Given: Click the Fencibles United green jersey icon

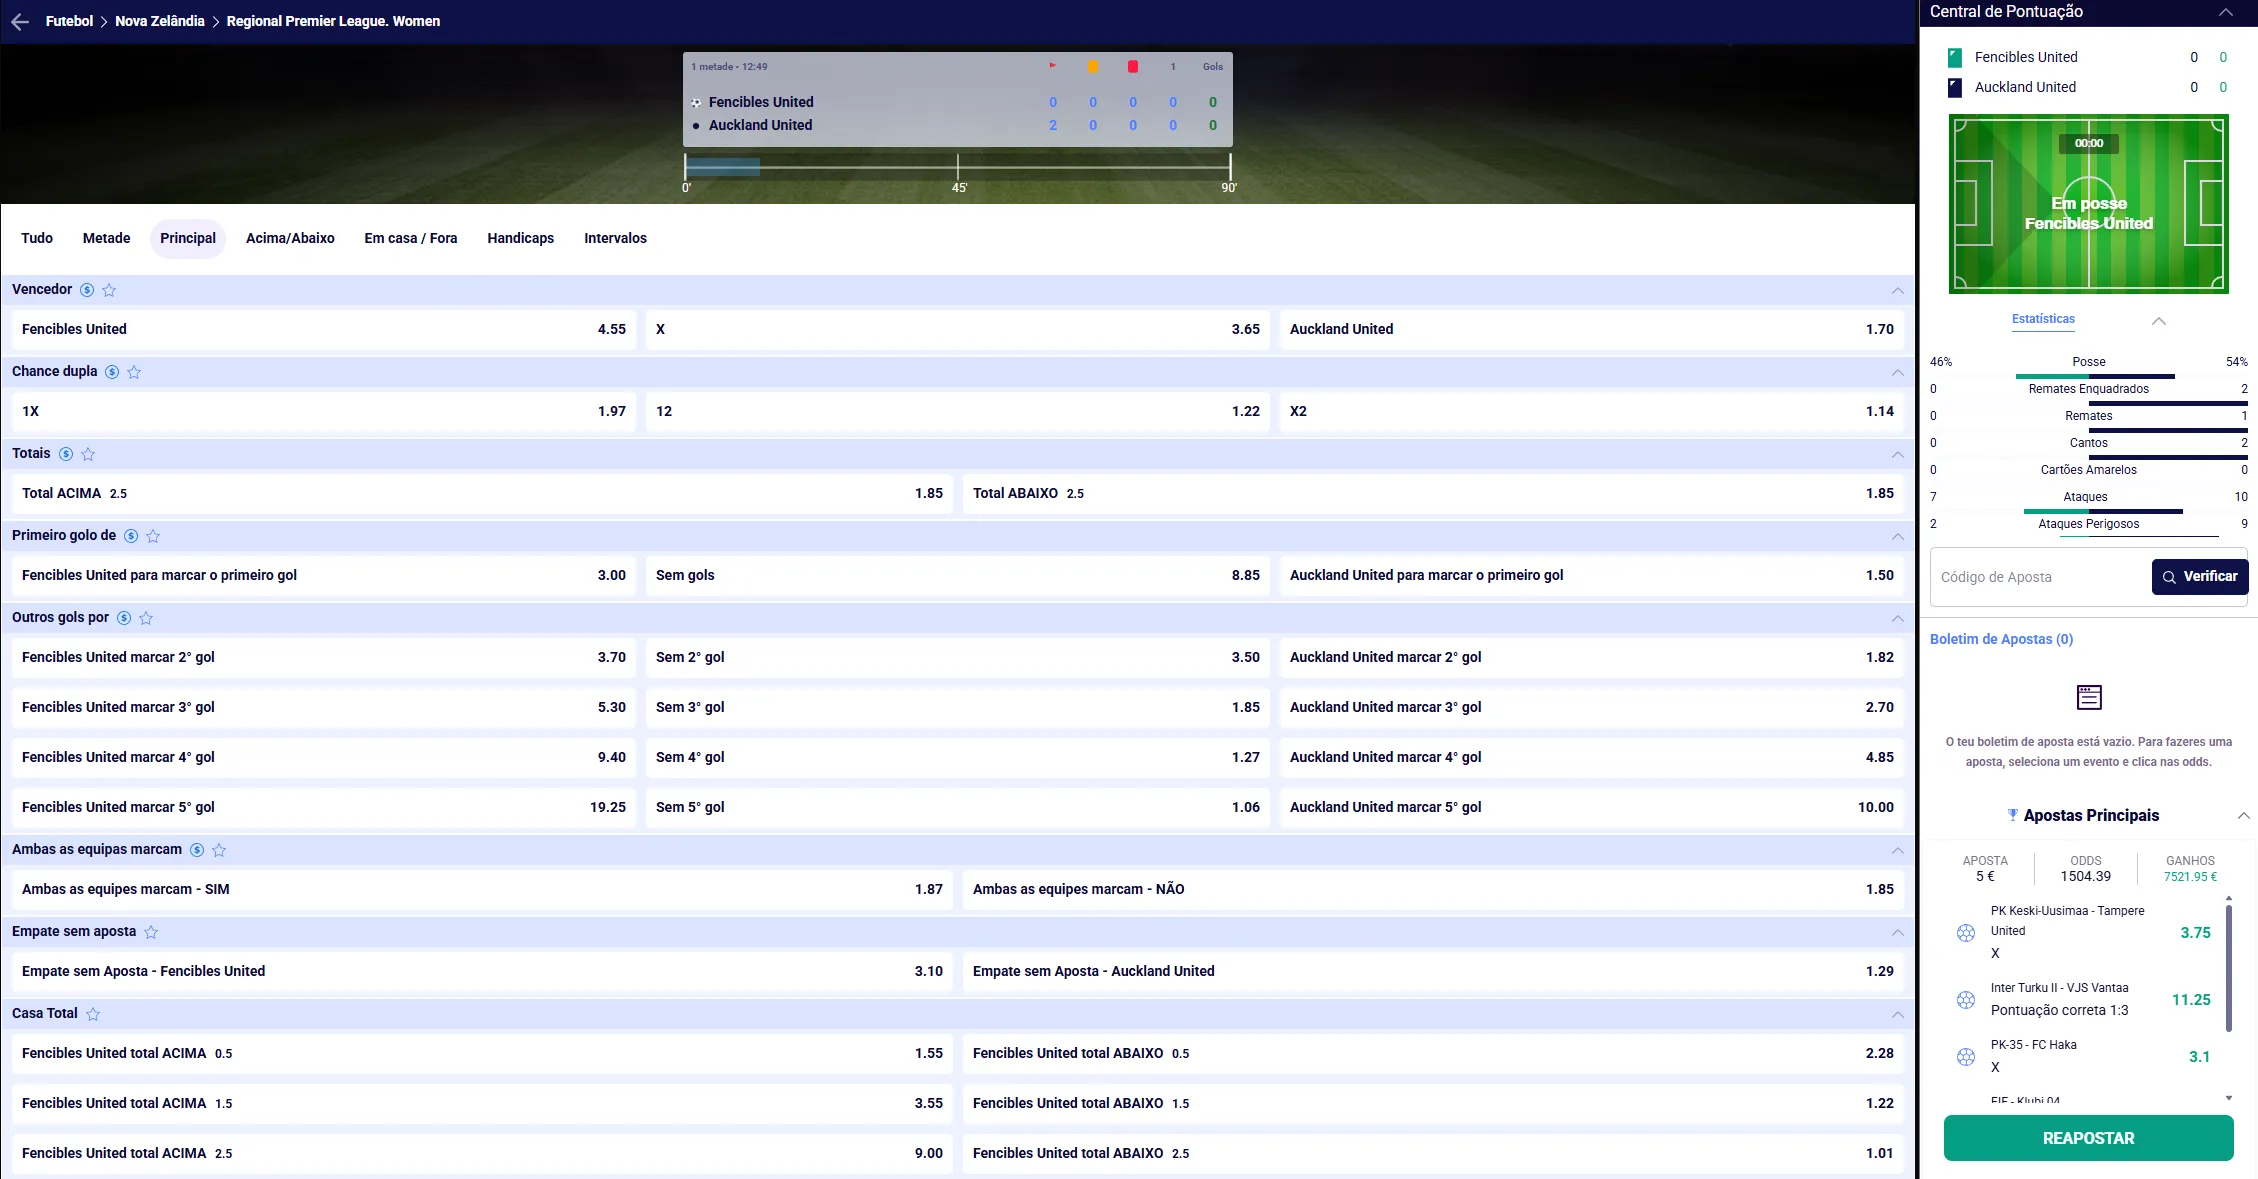Looking at the screenshot, I should coord(1955,58).
